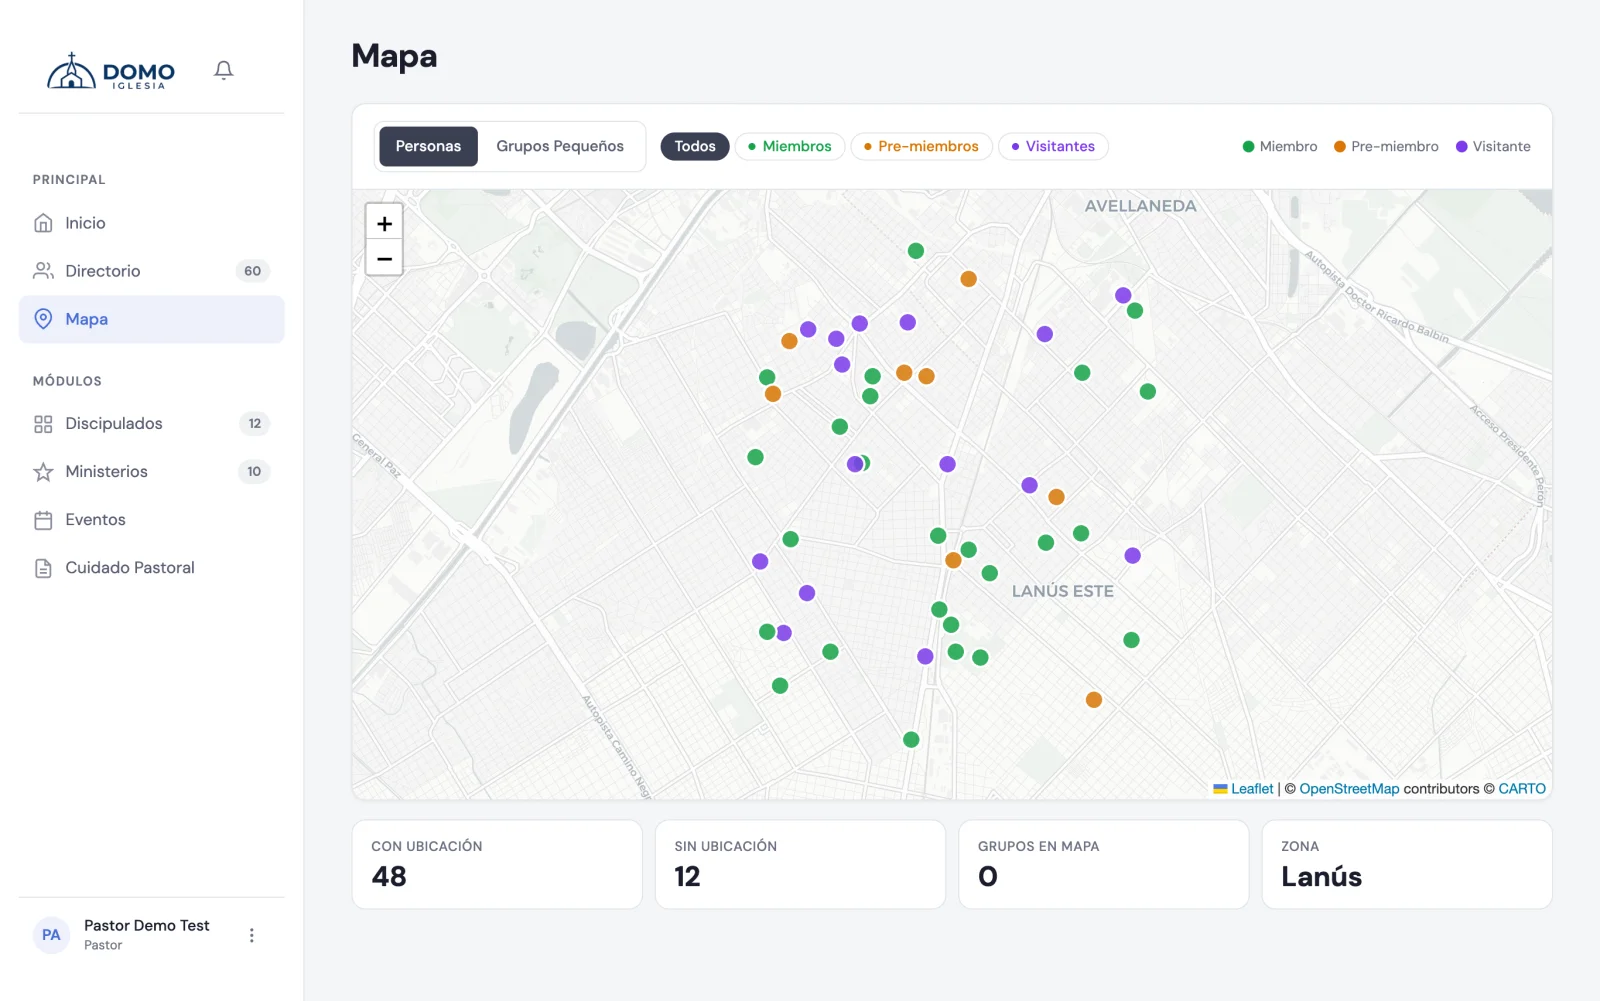
Task: Click the notification bell icon
Action: point(224,70)
